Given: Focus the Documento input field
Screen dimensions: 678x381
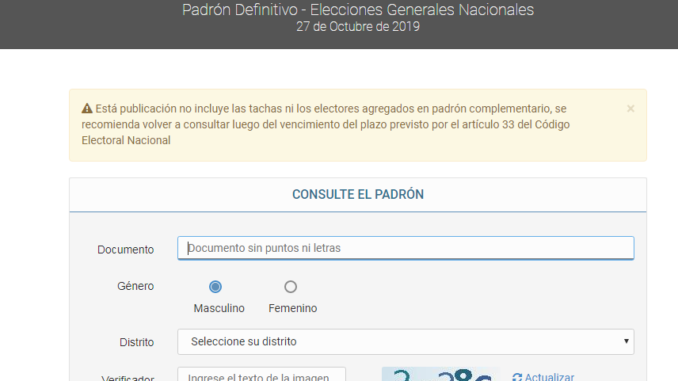Looking at the screenshot, I should tap(406, 248).
